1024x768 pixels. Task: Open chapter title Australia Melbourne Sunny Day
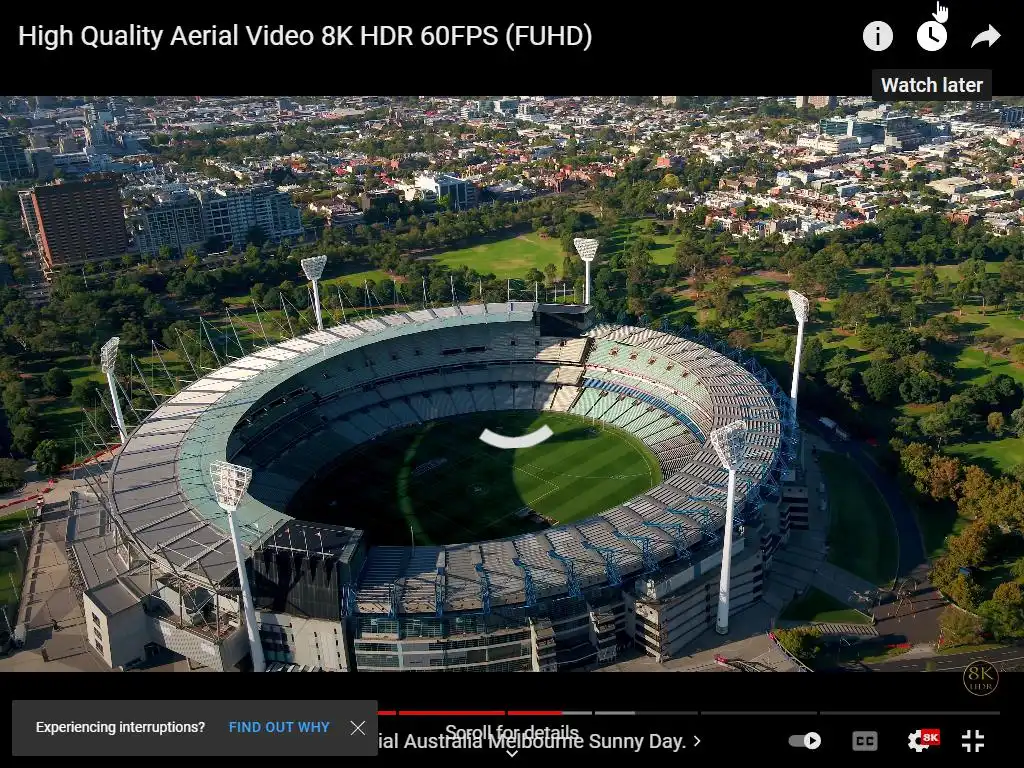click(532, 742)
